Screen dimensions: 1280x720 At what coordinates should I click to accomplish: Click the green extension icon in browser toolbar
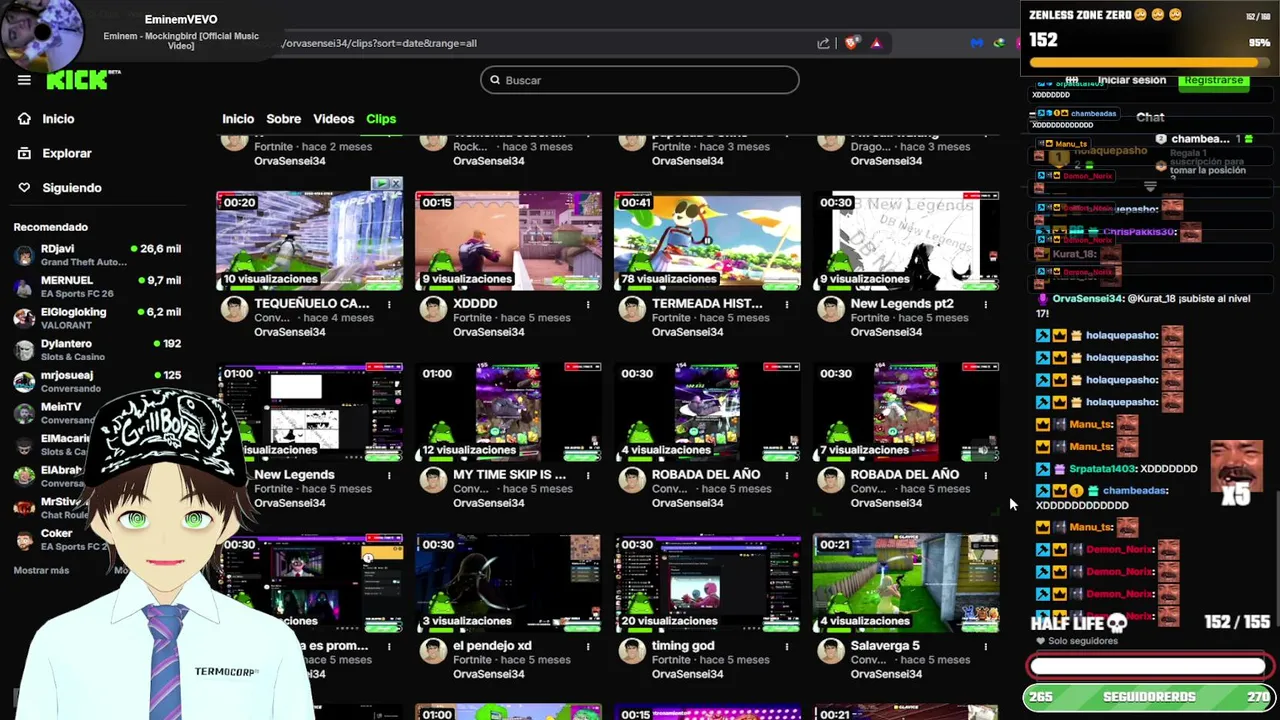(x=999, y=43)
